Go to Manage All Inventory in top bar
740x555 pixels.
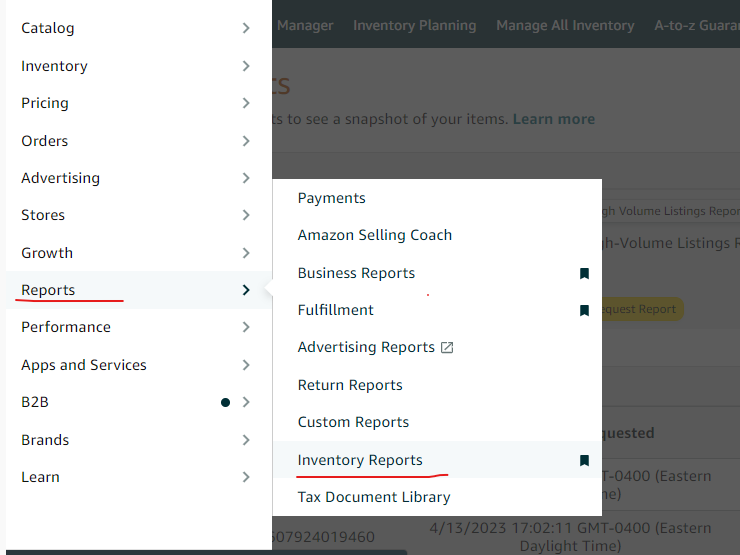click(x=565, y=25)
